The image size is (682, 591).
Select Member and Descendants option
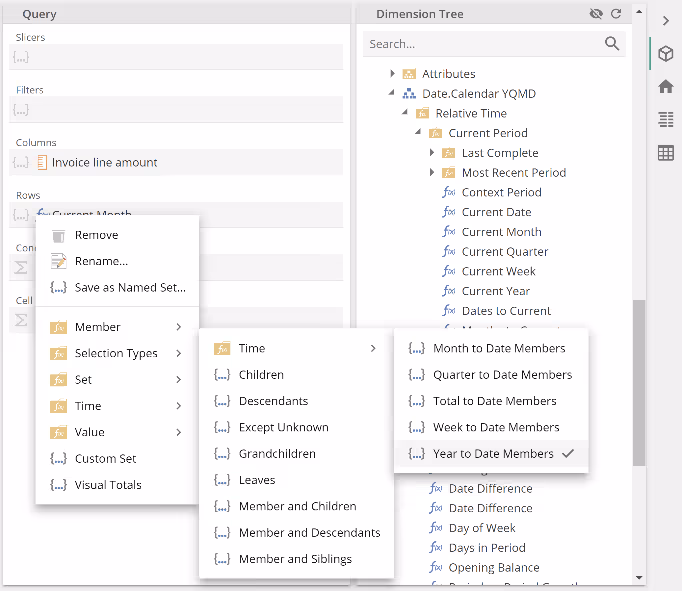(x=309, y=533)
